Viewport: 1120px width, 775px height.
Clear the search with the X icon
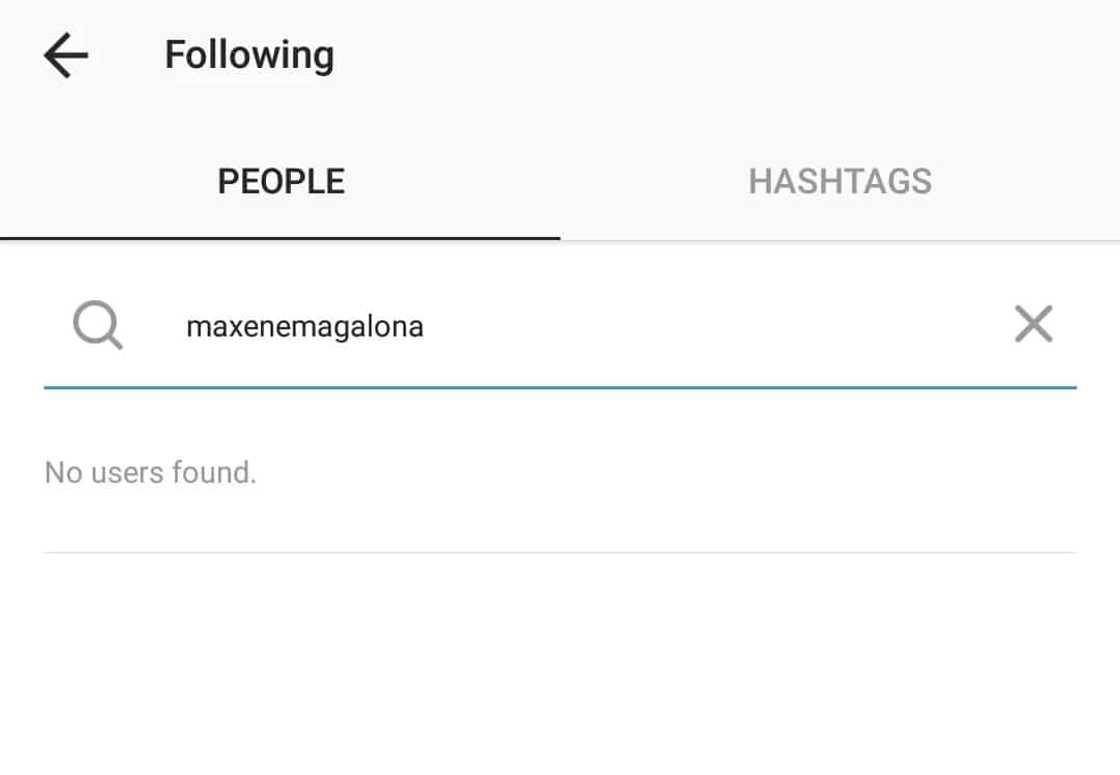click(x=1033, y=325)
